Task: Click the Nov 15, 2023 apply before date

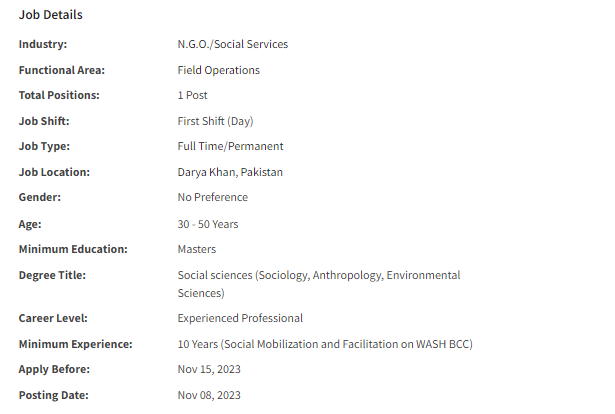Action: pyautogui.click(x=209, y=369)
